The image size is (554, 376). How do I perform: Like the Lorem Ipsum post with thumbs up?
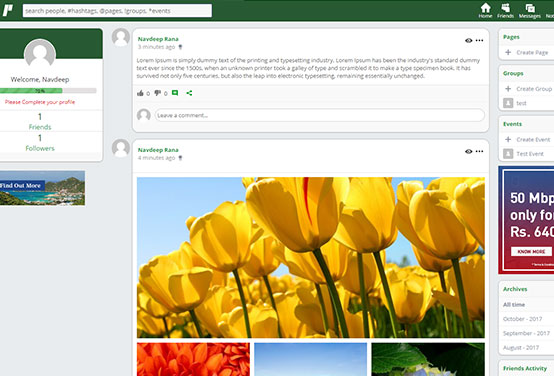click(140, 93)
